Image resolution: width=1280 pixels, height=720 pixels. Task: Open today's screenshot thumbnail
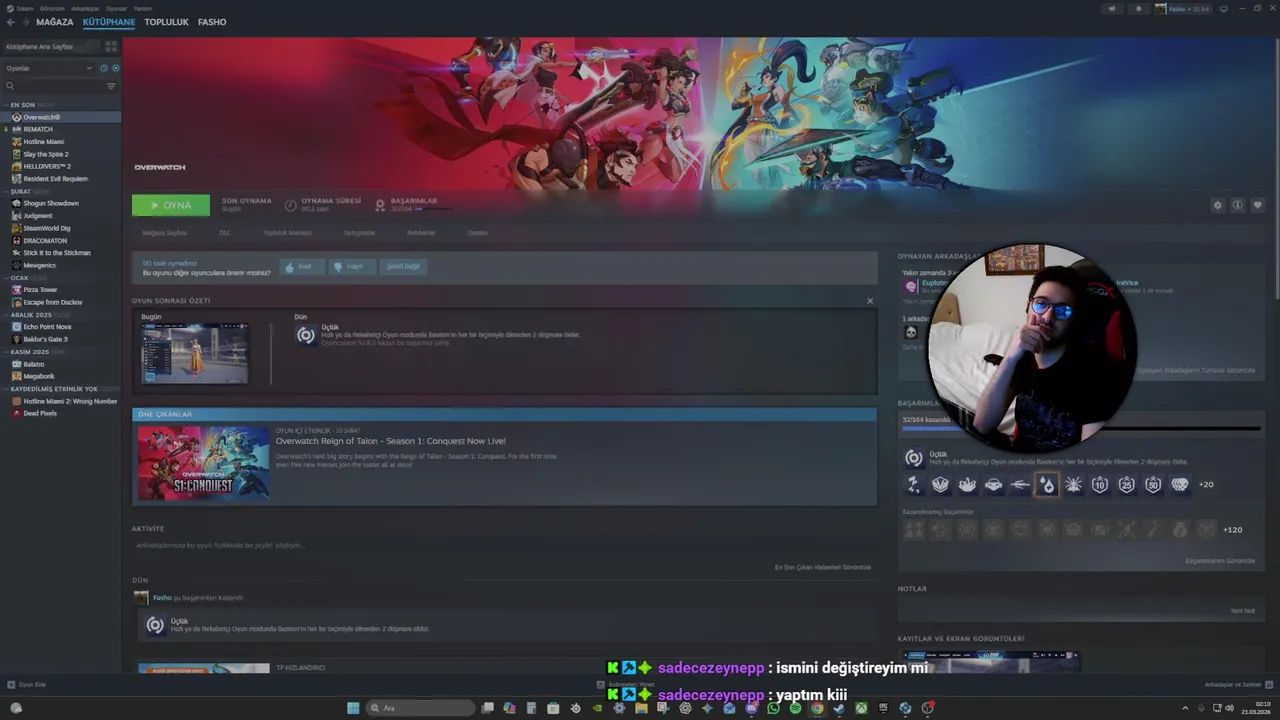(x=195, y=353)
